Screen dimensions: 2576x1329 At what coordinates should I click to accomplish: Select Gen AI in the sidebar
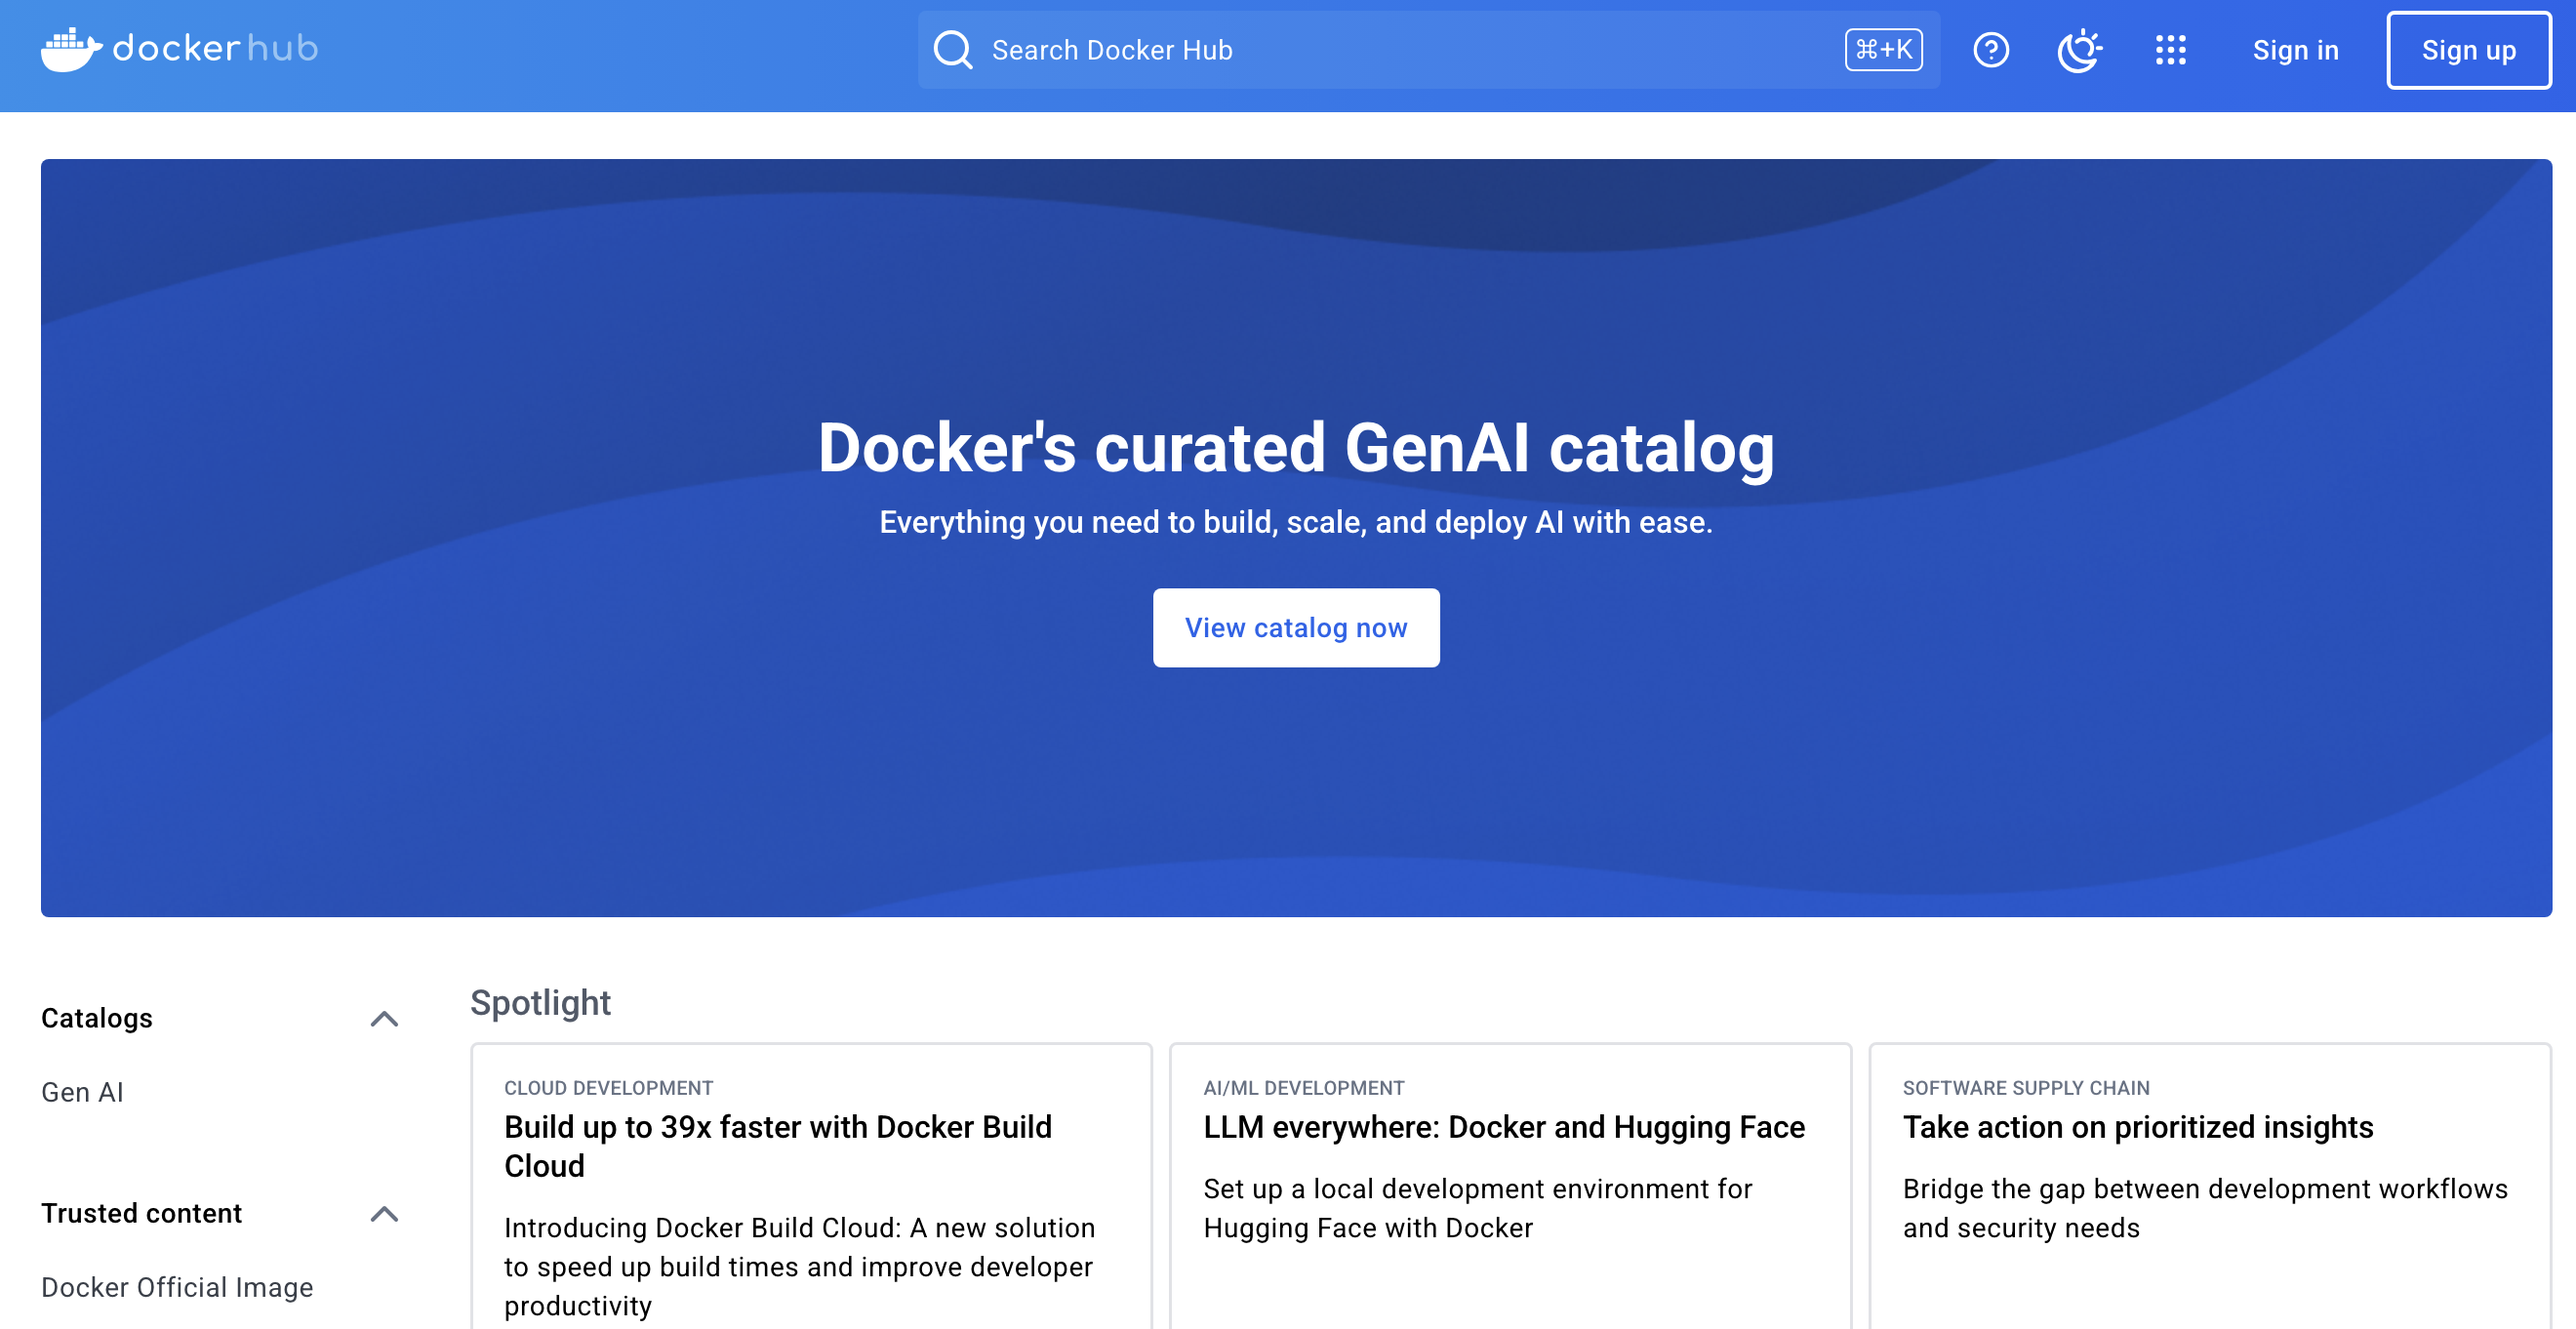pyautogui.click(x=82, y=1091)
